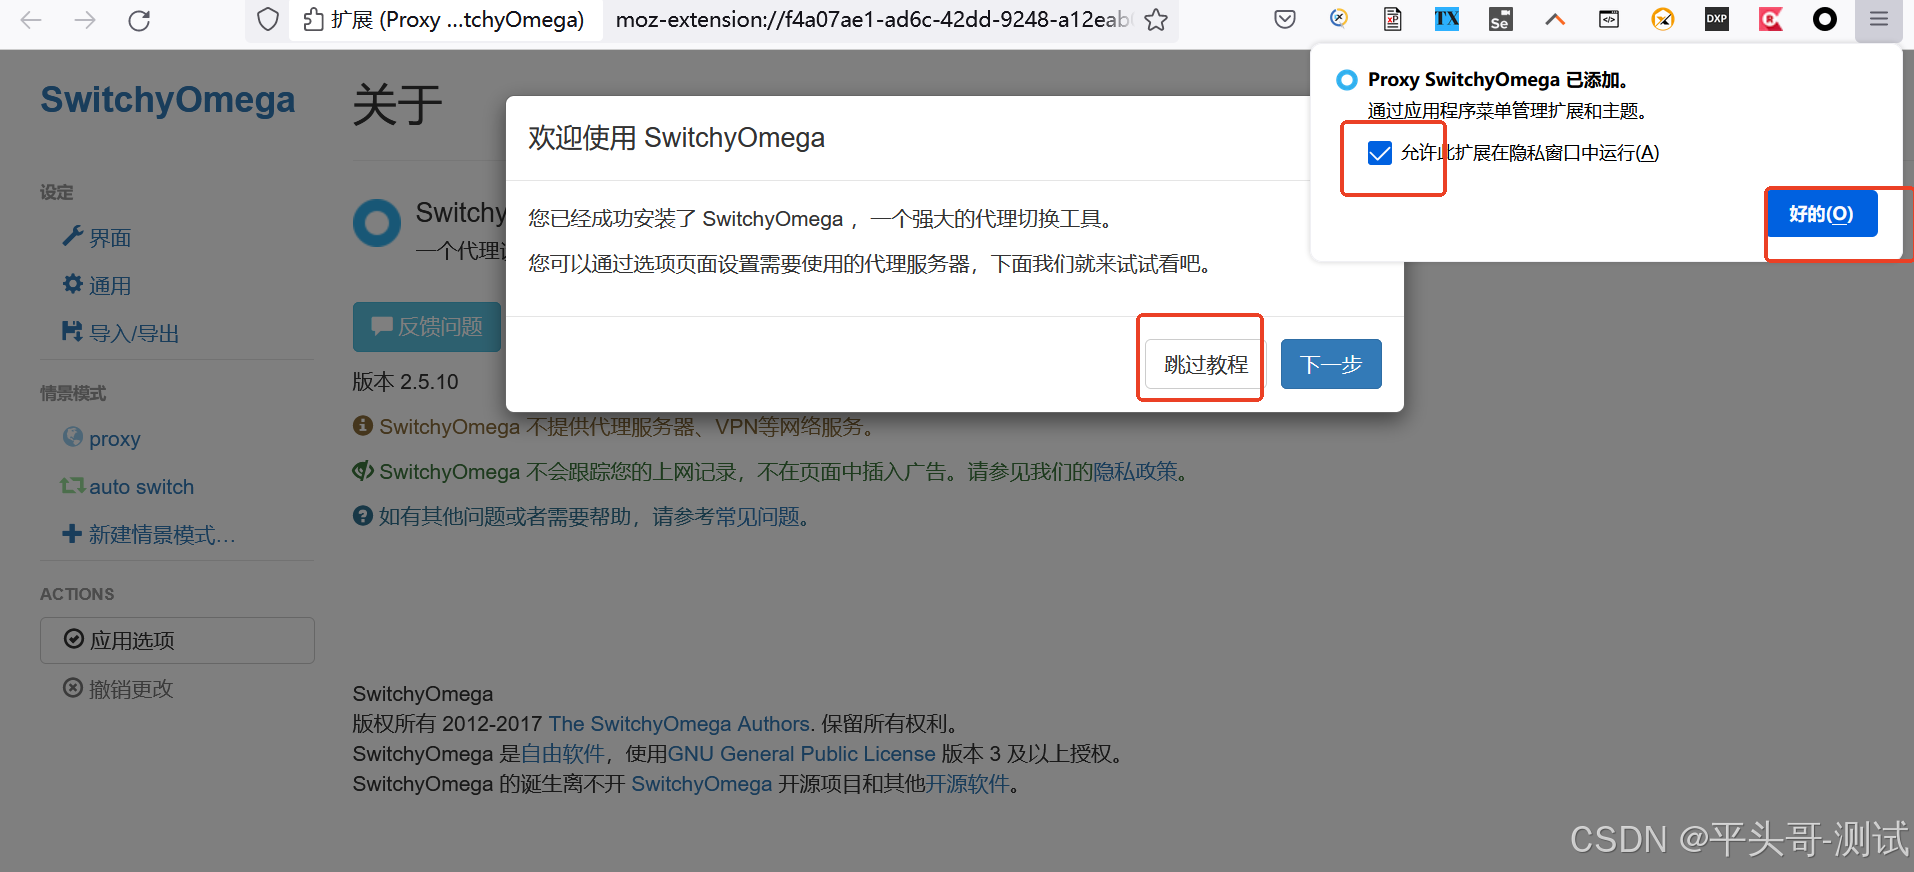
Task: Skip the tutorial with 跳过教程
Action: pyautogui.click(x=1206, y=364)
